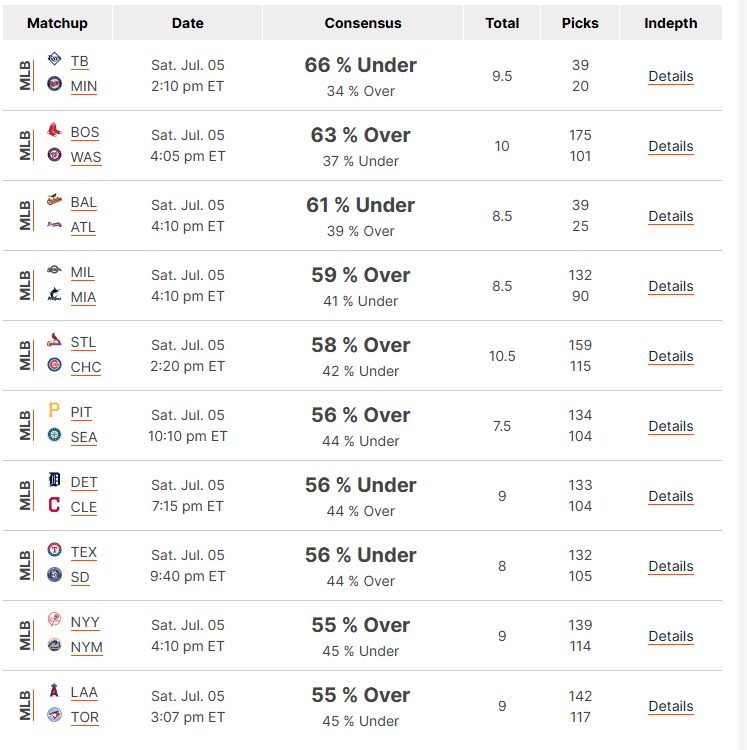Viewport: 747px width, 750px height.
Task: Sort by the Total column header
Action: click(502, 23)
